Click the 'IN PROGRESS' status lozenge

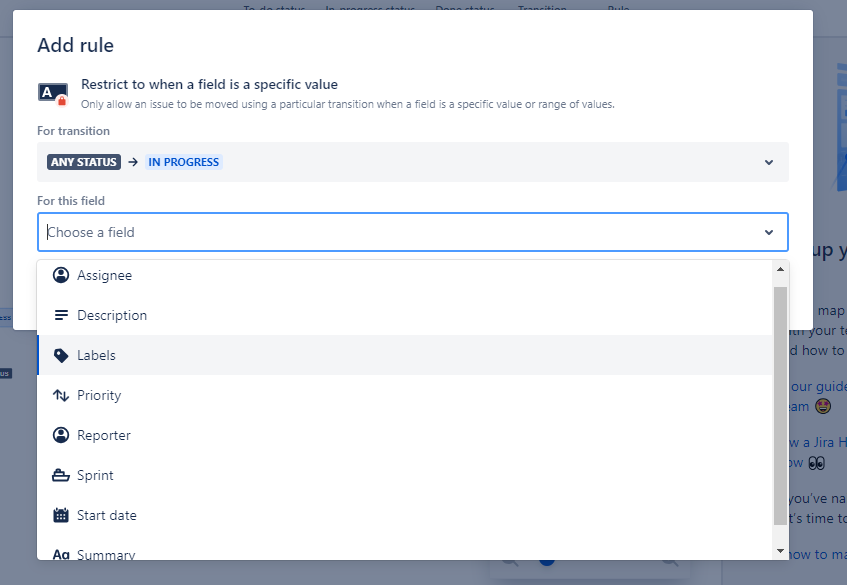(x=183, y=161)
